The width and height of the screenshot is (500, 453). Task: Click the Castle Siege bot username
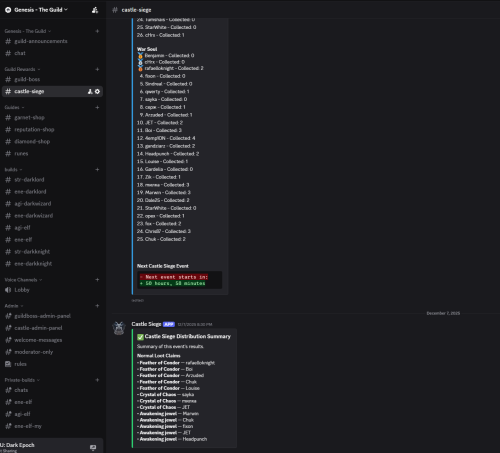point(146,324)
